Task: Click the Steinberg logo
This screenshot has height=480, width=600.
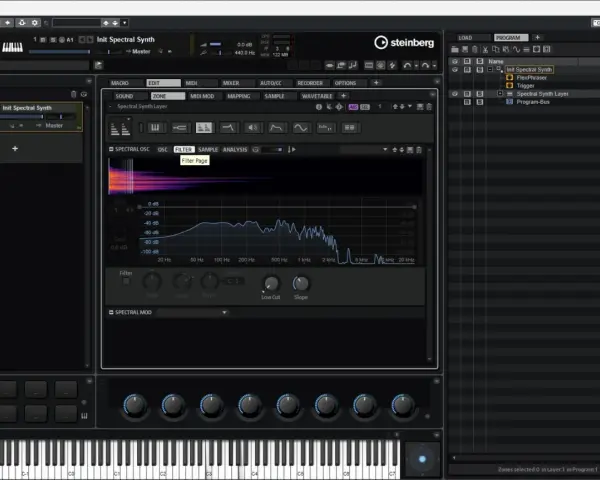Action: pyautogui.click(x=404, y=42)
